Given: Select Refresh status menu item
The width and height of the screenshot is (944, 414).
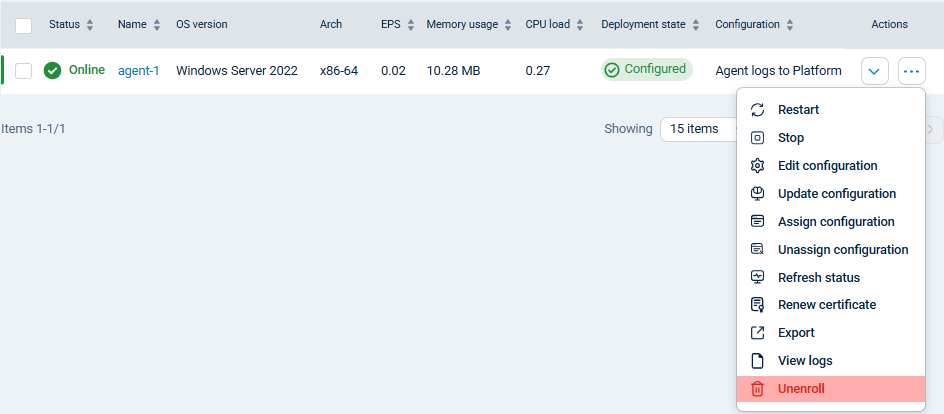Looking at the screenshot, I should [x=818, y=278].
